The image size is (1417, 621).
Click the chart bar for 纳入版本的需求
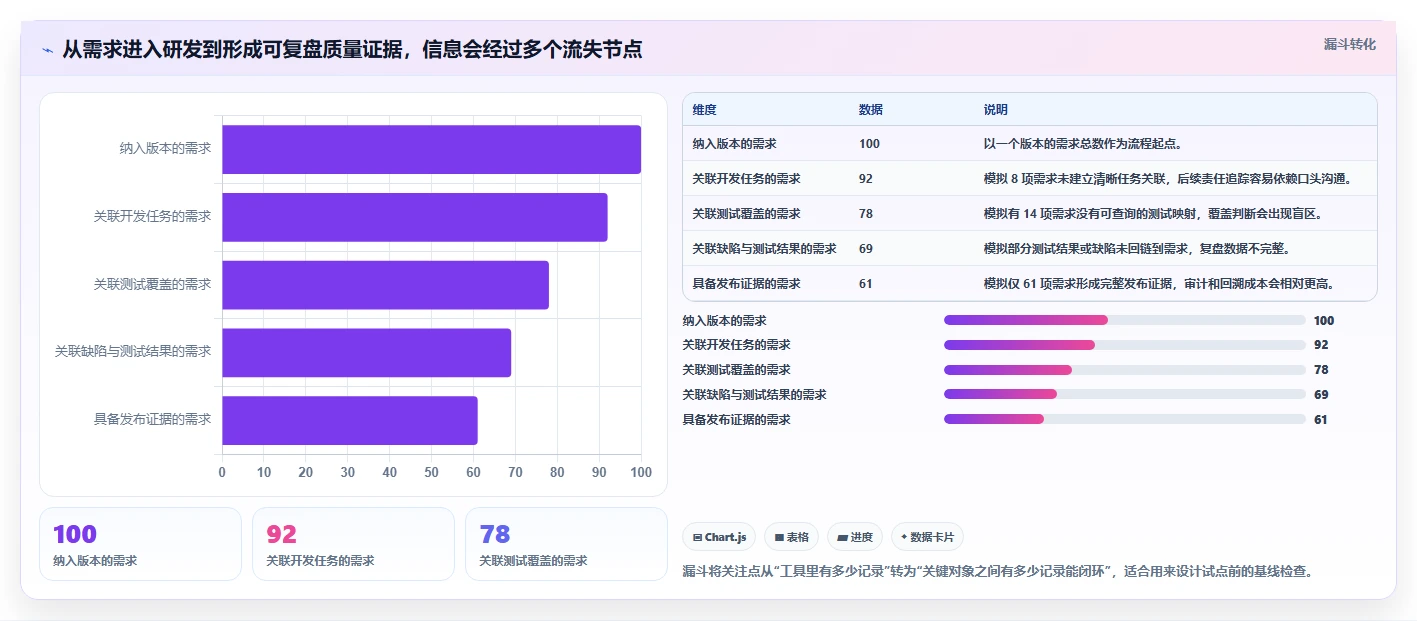[x=431, y=149]
